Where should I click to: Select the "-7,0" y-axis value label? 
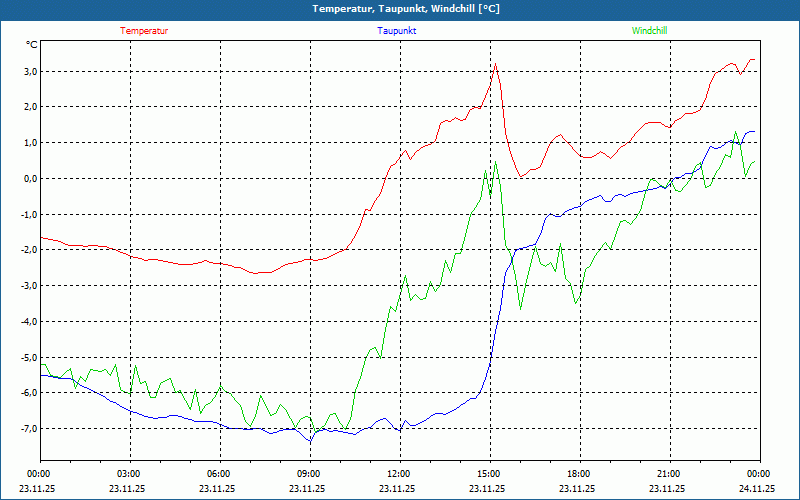(x=26, y=429)
